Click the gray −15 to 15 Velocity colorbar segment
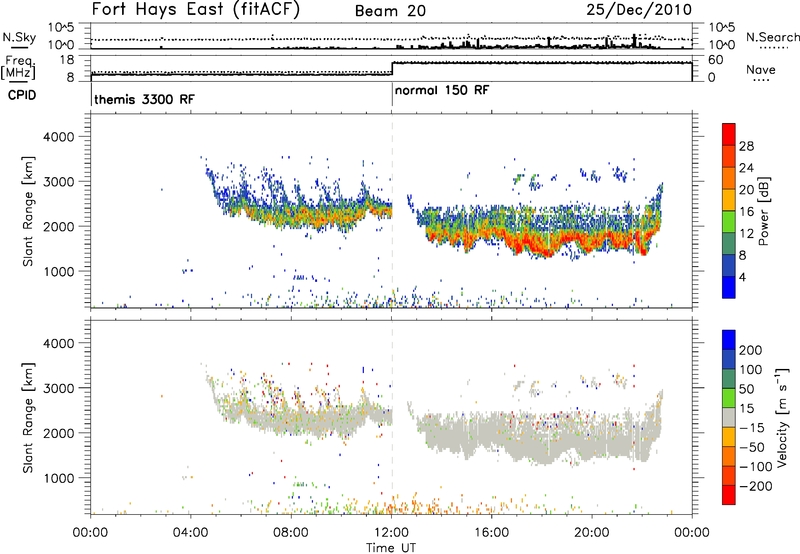Viewport: 800px width, 554px height. coord(729,417)
